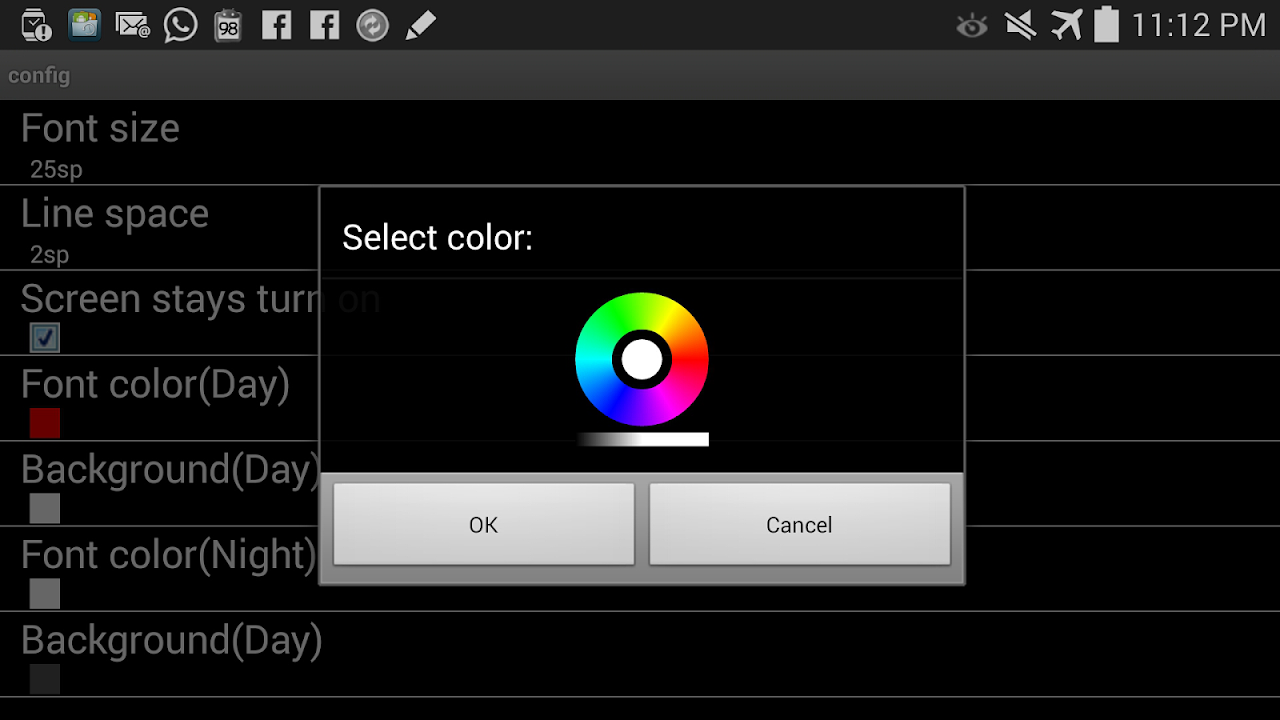Click the WhatsApp notification icon
This screenshot has width=1280, height=720.
pos(181,25)
